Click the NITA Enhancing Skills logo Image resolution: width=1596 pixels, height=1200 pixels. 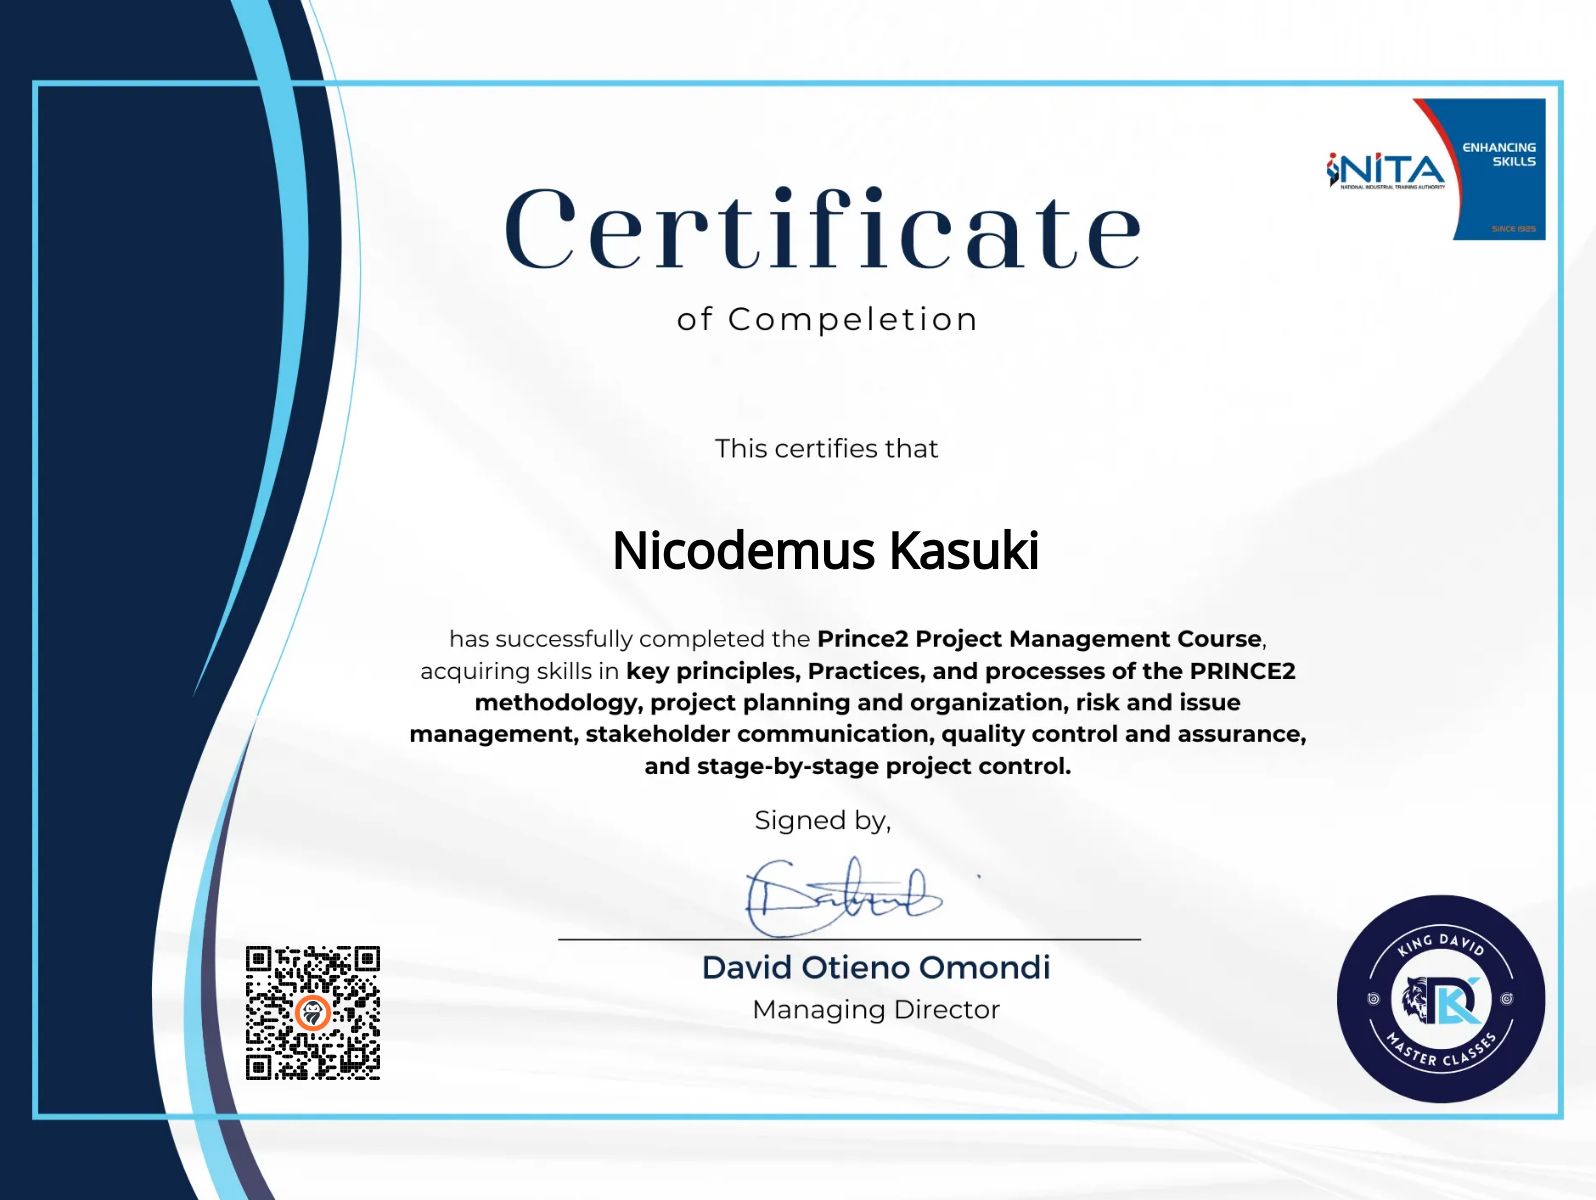click(x=1436, y=169)
